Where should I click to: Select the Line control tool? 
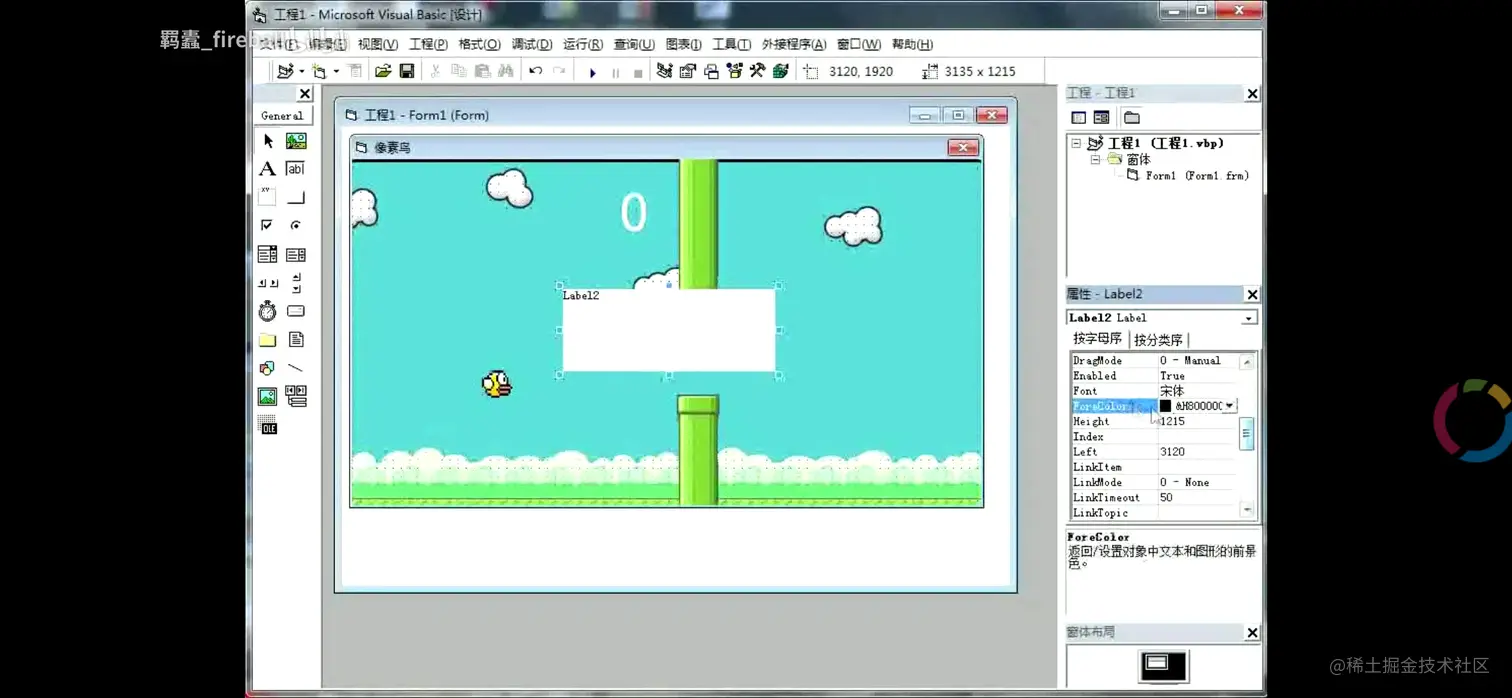point(296,368)
